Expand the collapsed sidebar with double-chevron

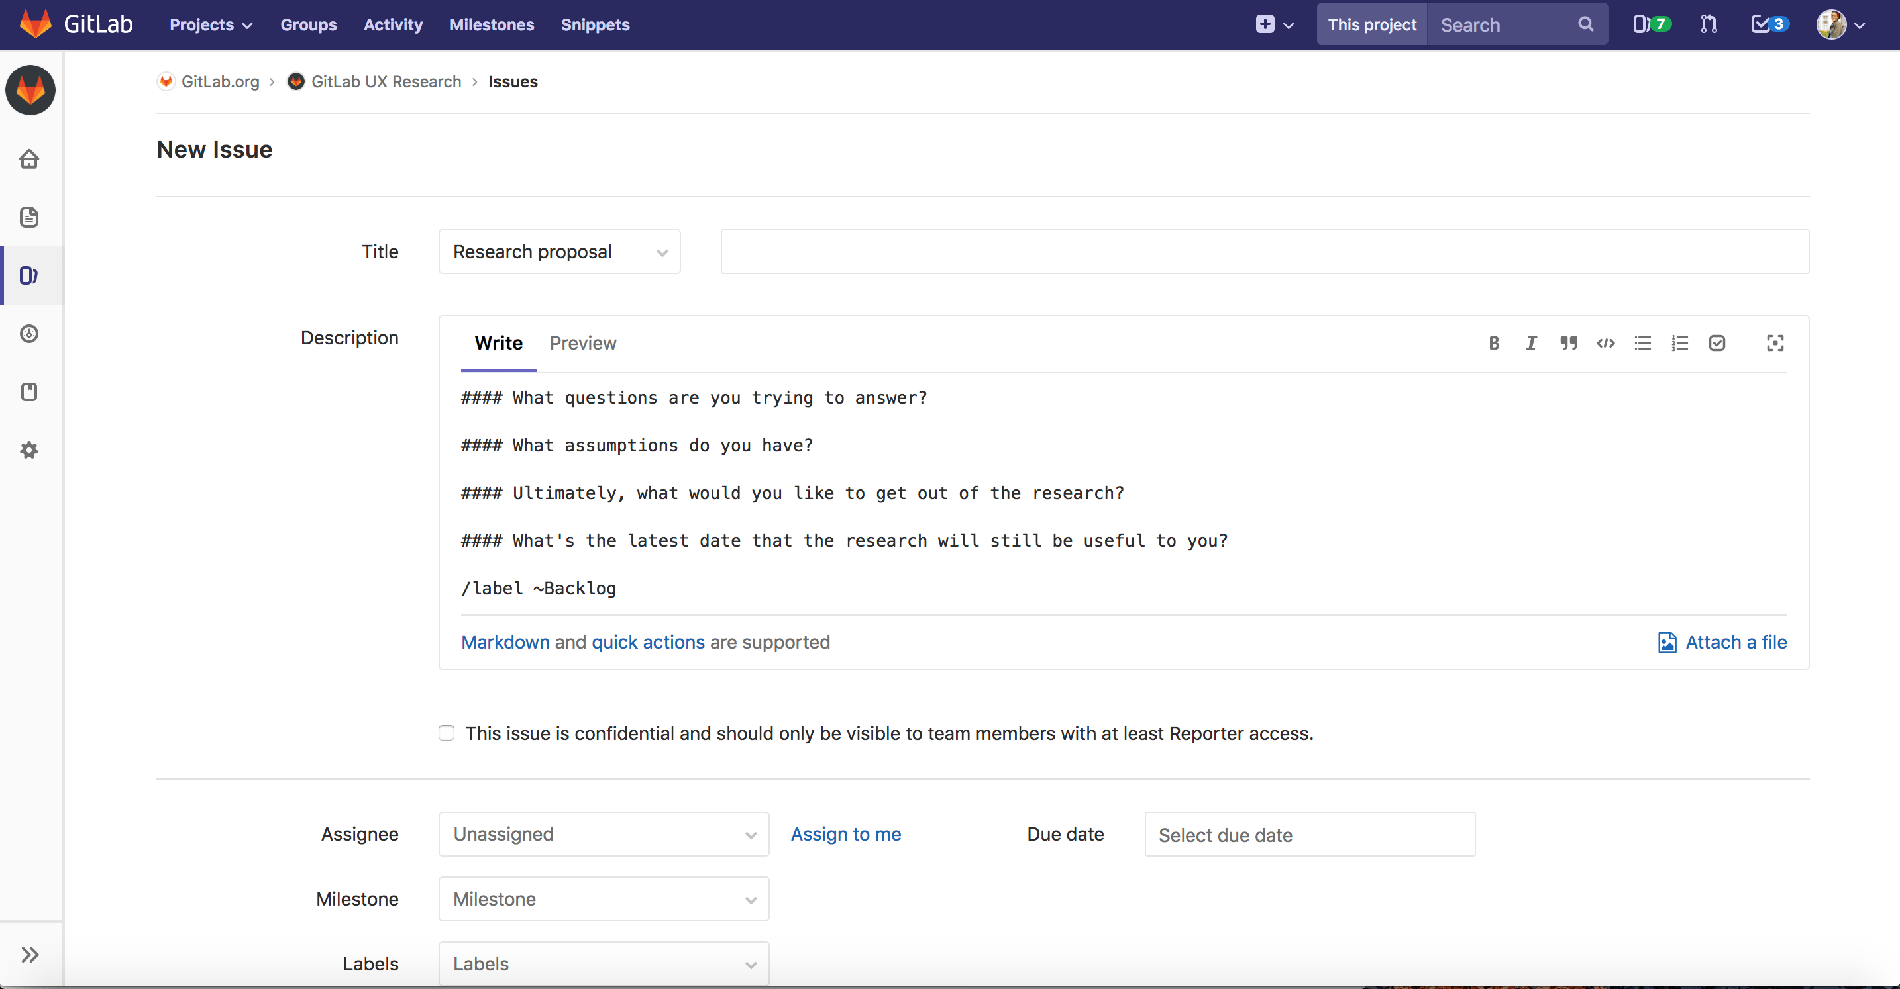coord(30,954)
